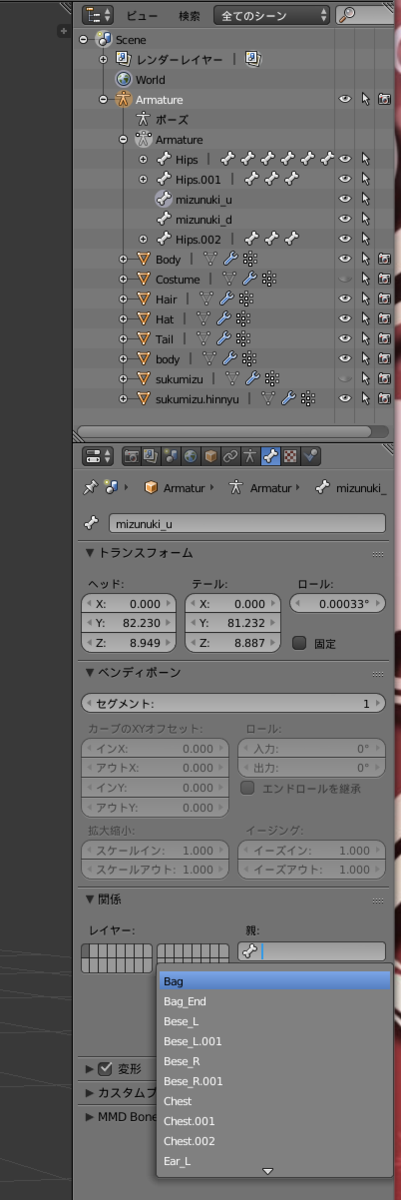Hide the mizunuki_u bone via eye icon
This screenshot has width=401, height=1200.
click(x=345, y=200)
